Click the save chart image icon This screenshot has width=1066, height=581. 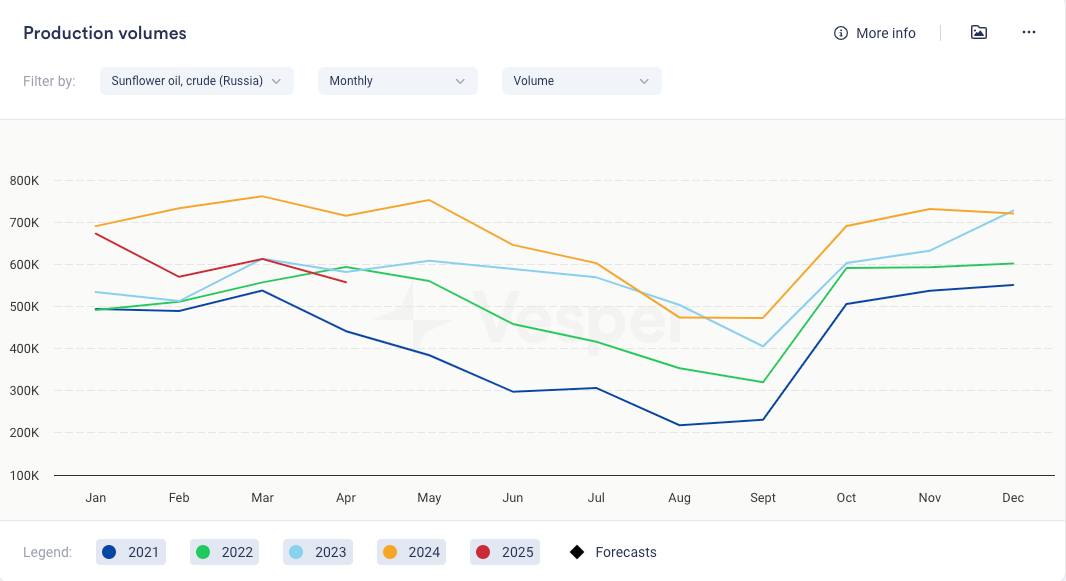click(x=979, y=32)
